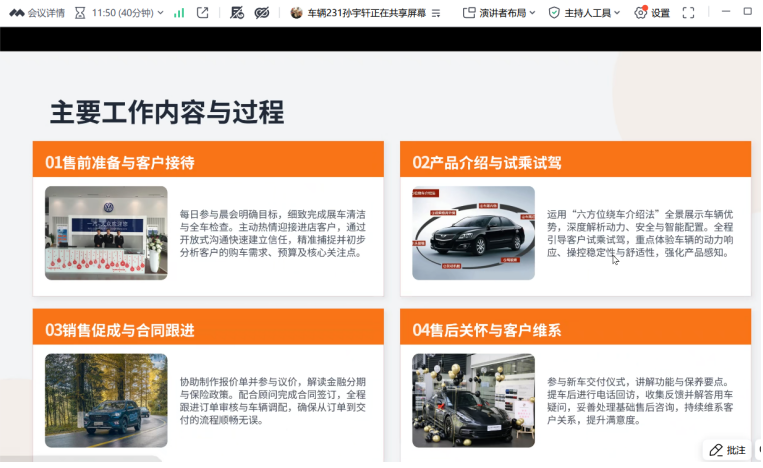This screenshot has height=468, width=763.
Task: Click the 主持人工具 shield icon
Action: click(x=554, y=13)
